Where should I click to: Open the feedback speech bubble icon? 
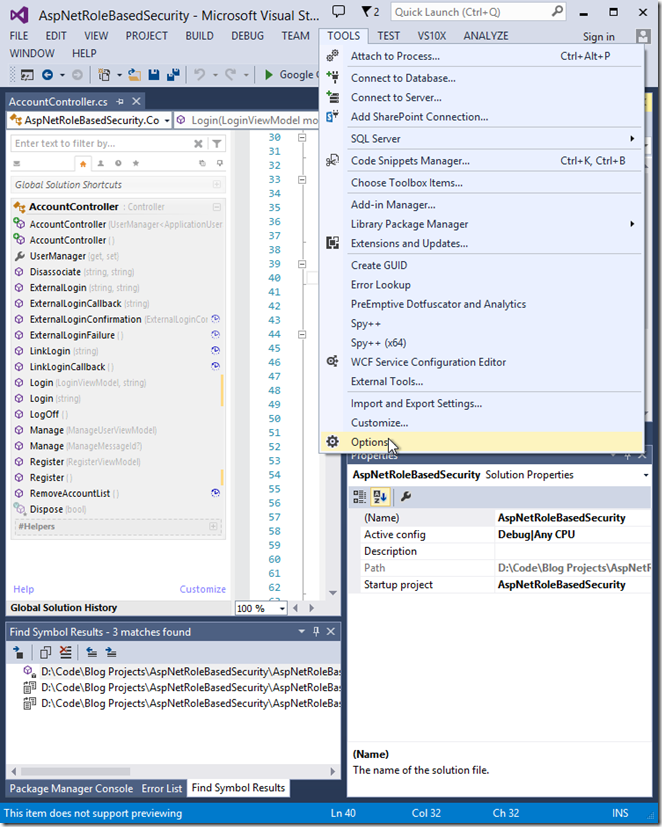(338, 11)
